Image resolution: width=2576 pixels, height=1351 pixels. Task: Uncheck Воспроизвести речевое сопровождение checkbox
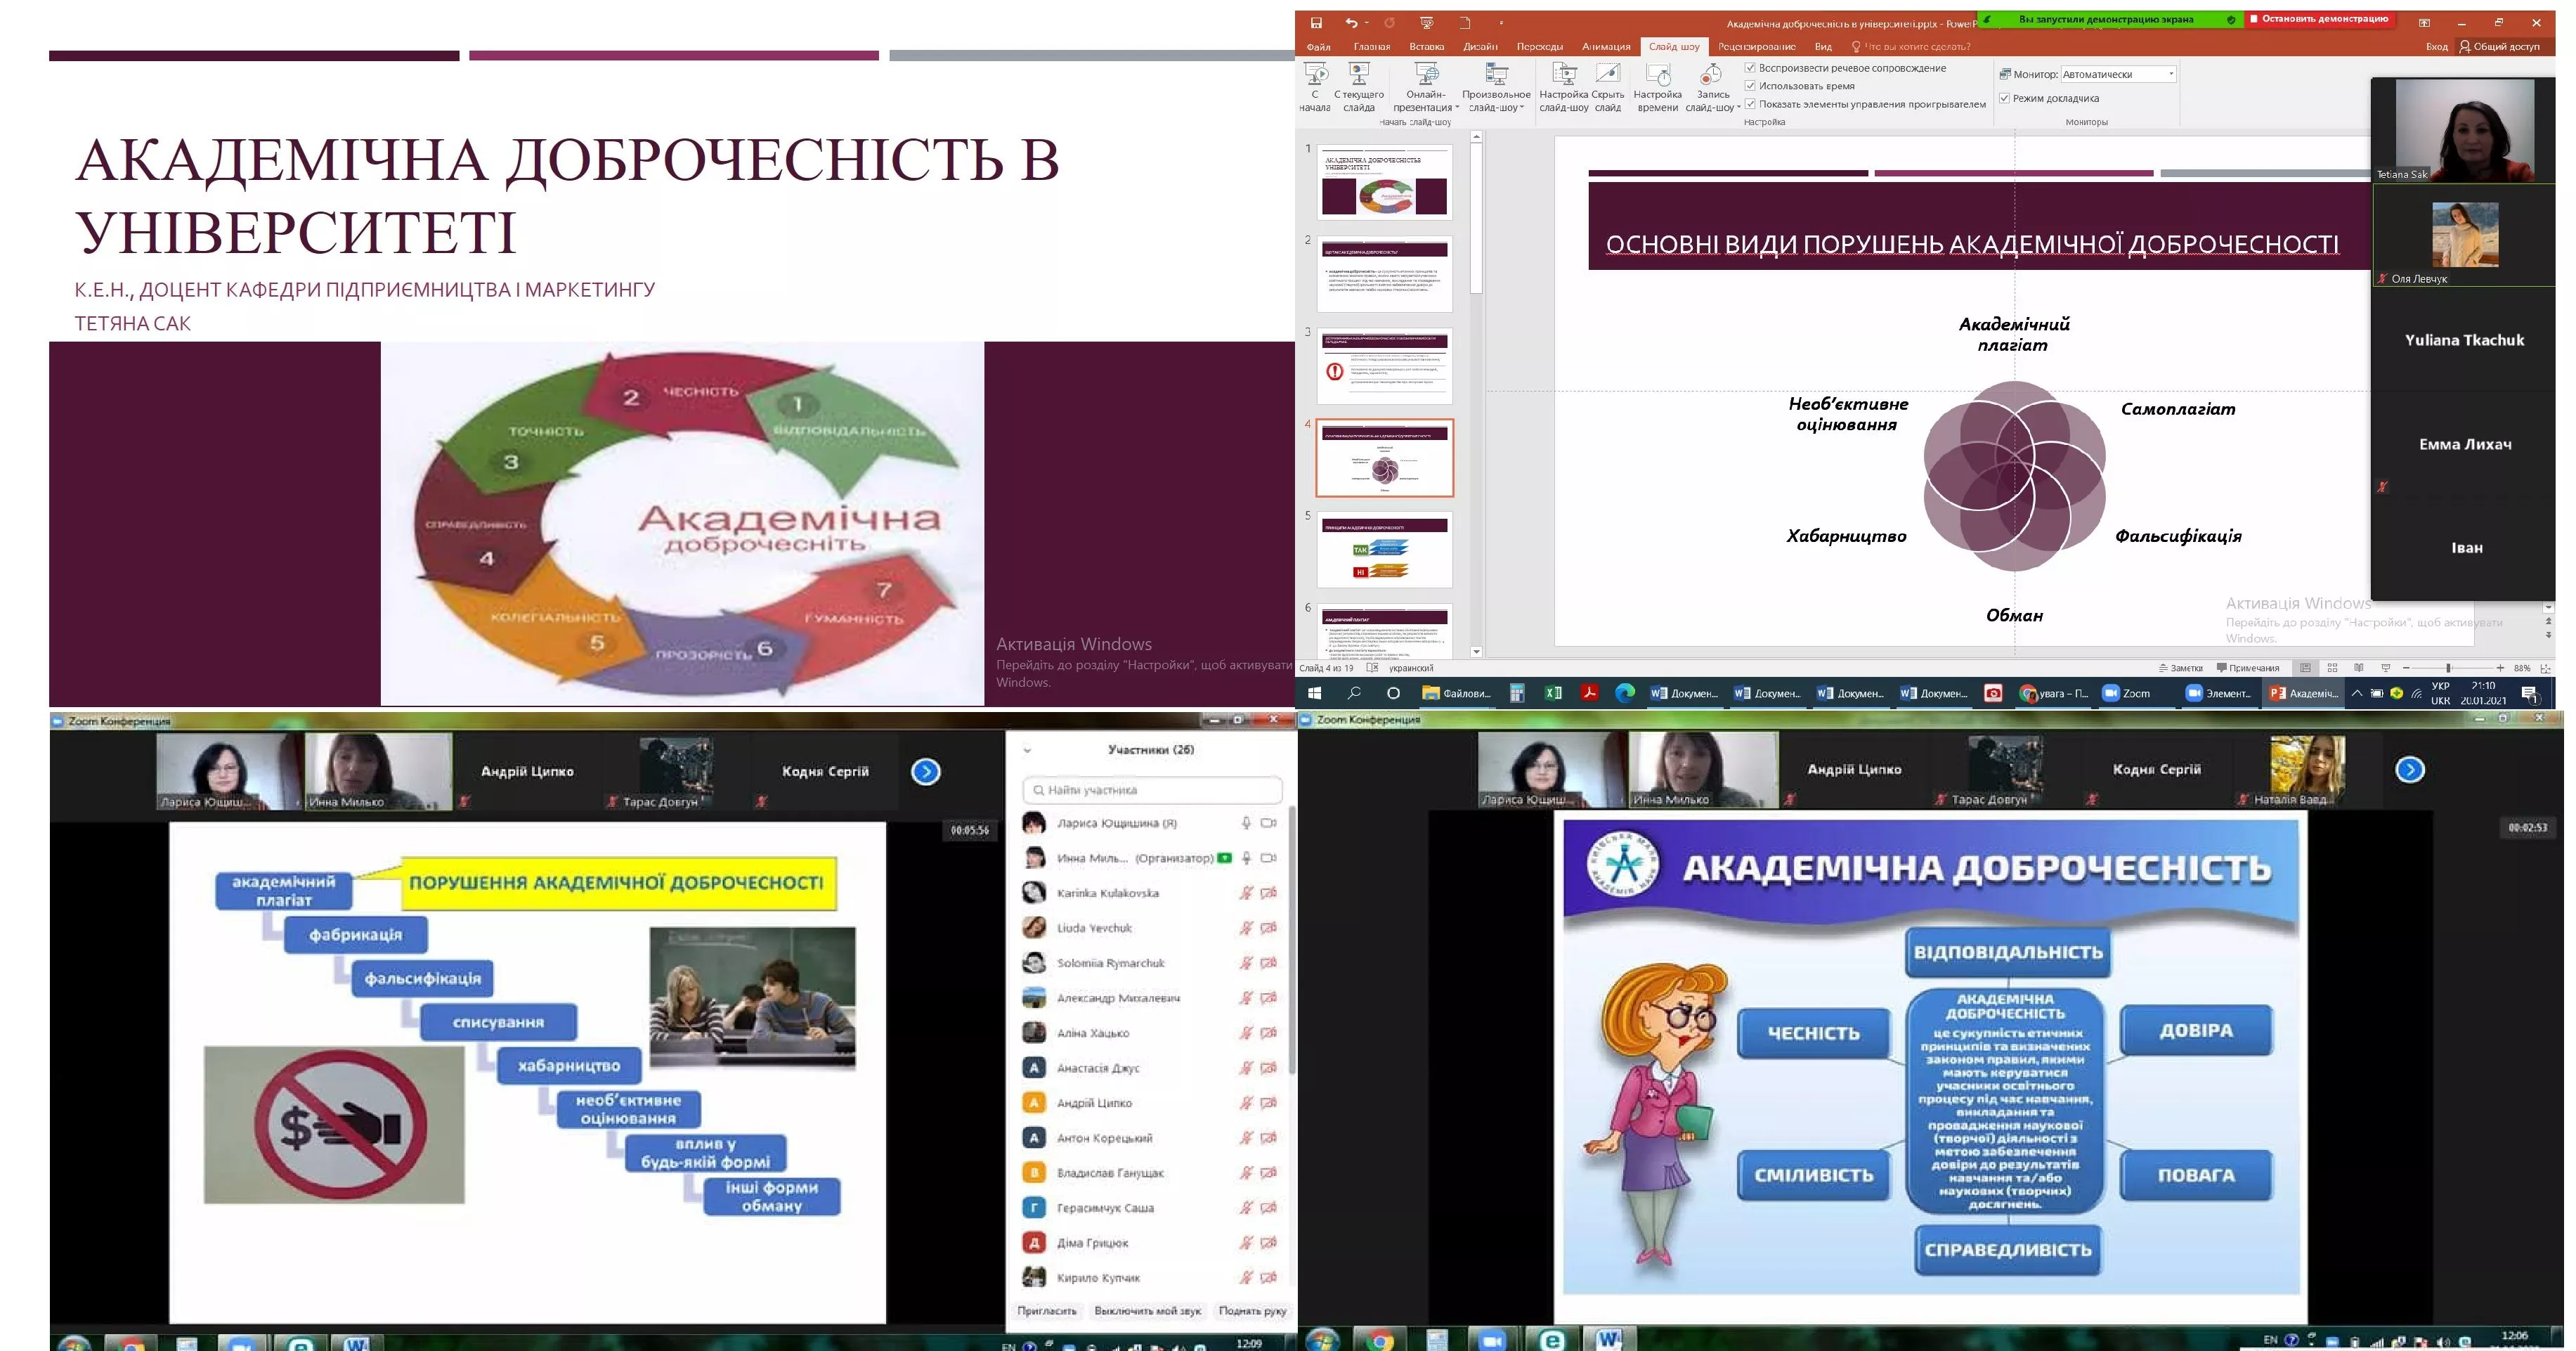(1750, 68)
